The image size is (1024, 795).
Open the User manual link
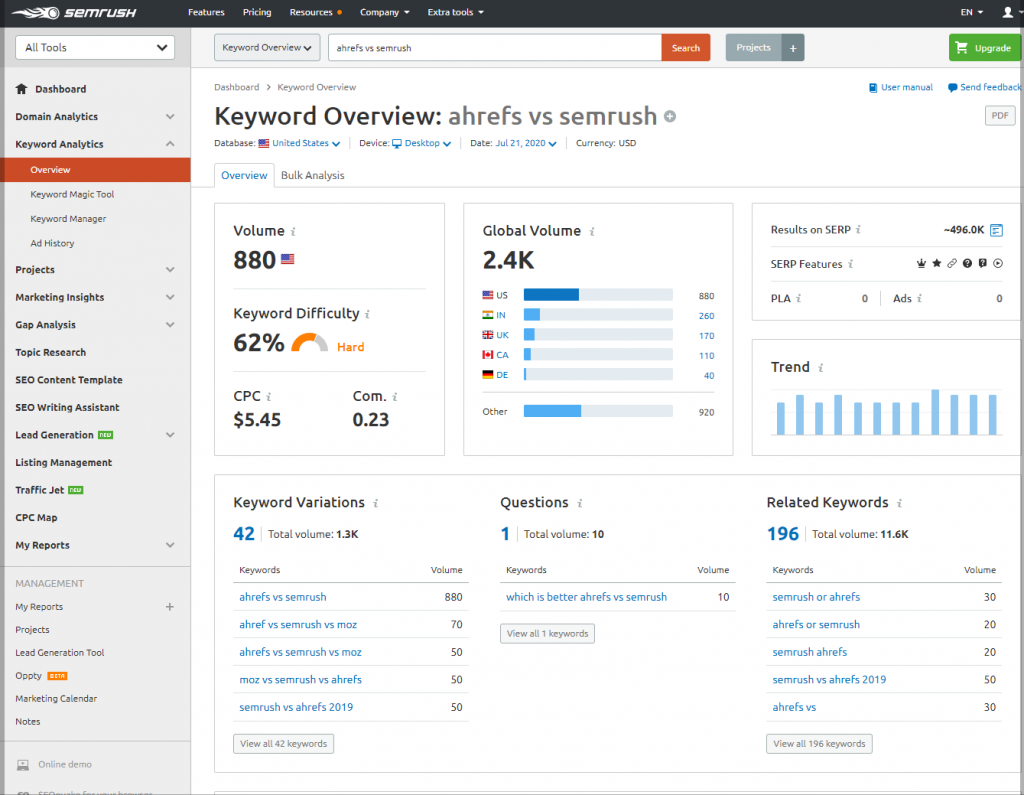(901, 88)
